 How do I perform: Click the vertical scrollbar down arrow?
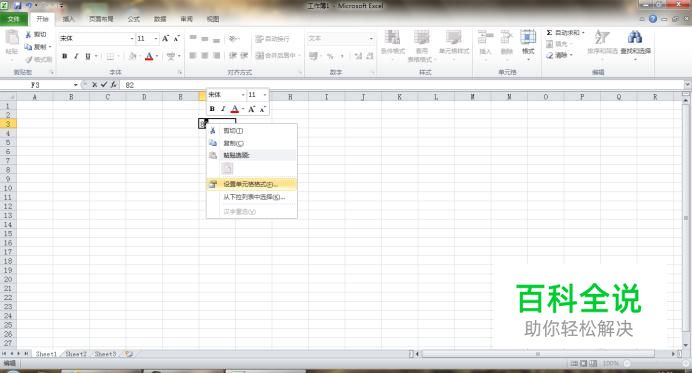point(686,345)
